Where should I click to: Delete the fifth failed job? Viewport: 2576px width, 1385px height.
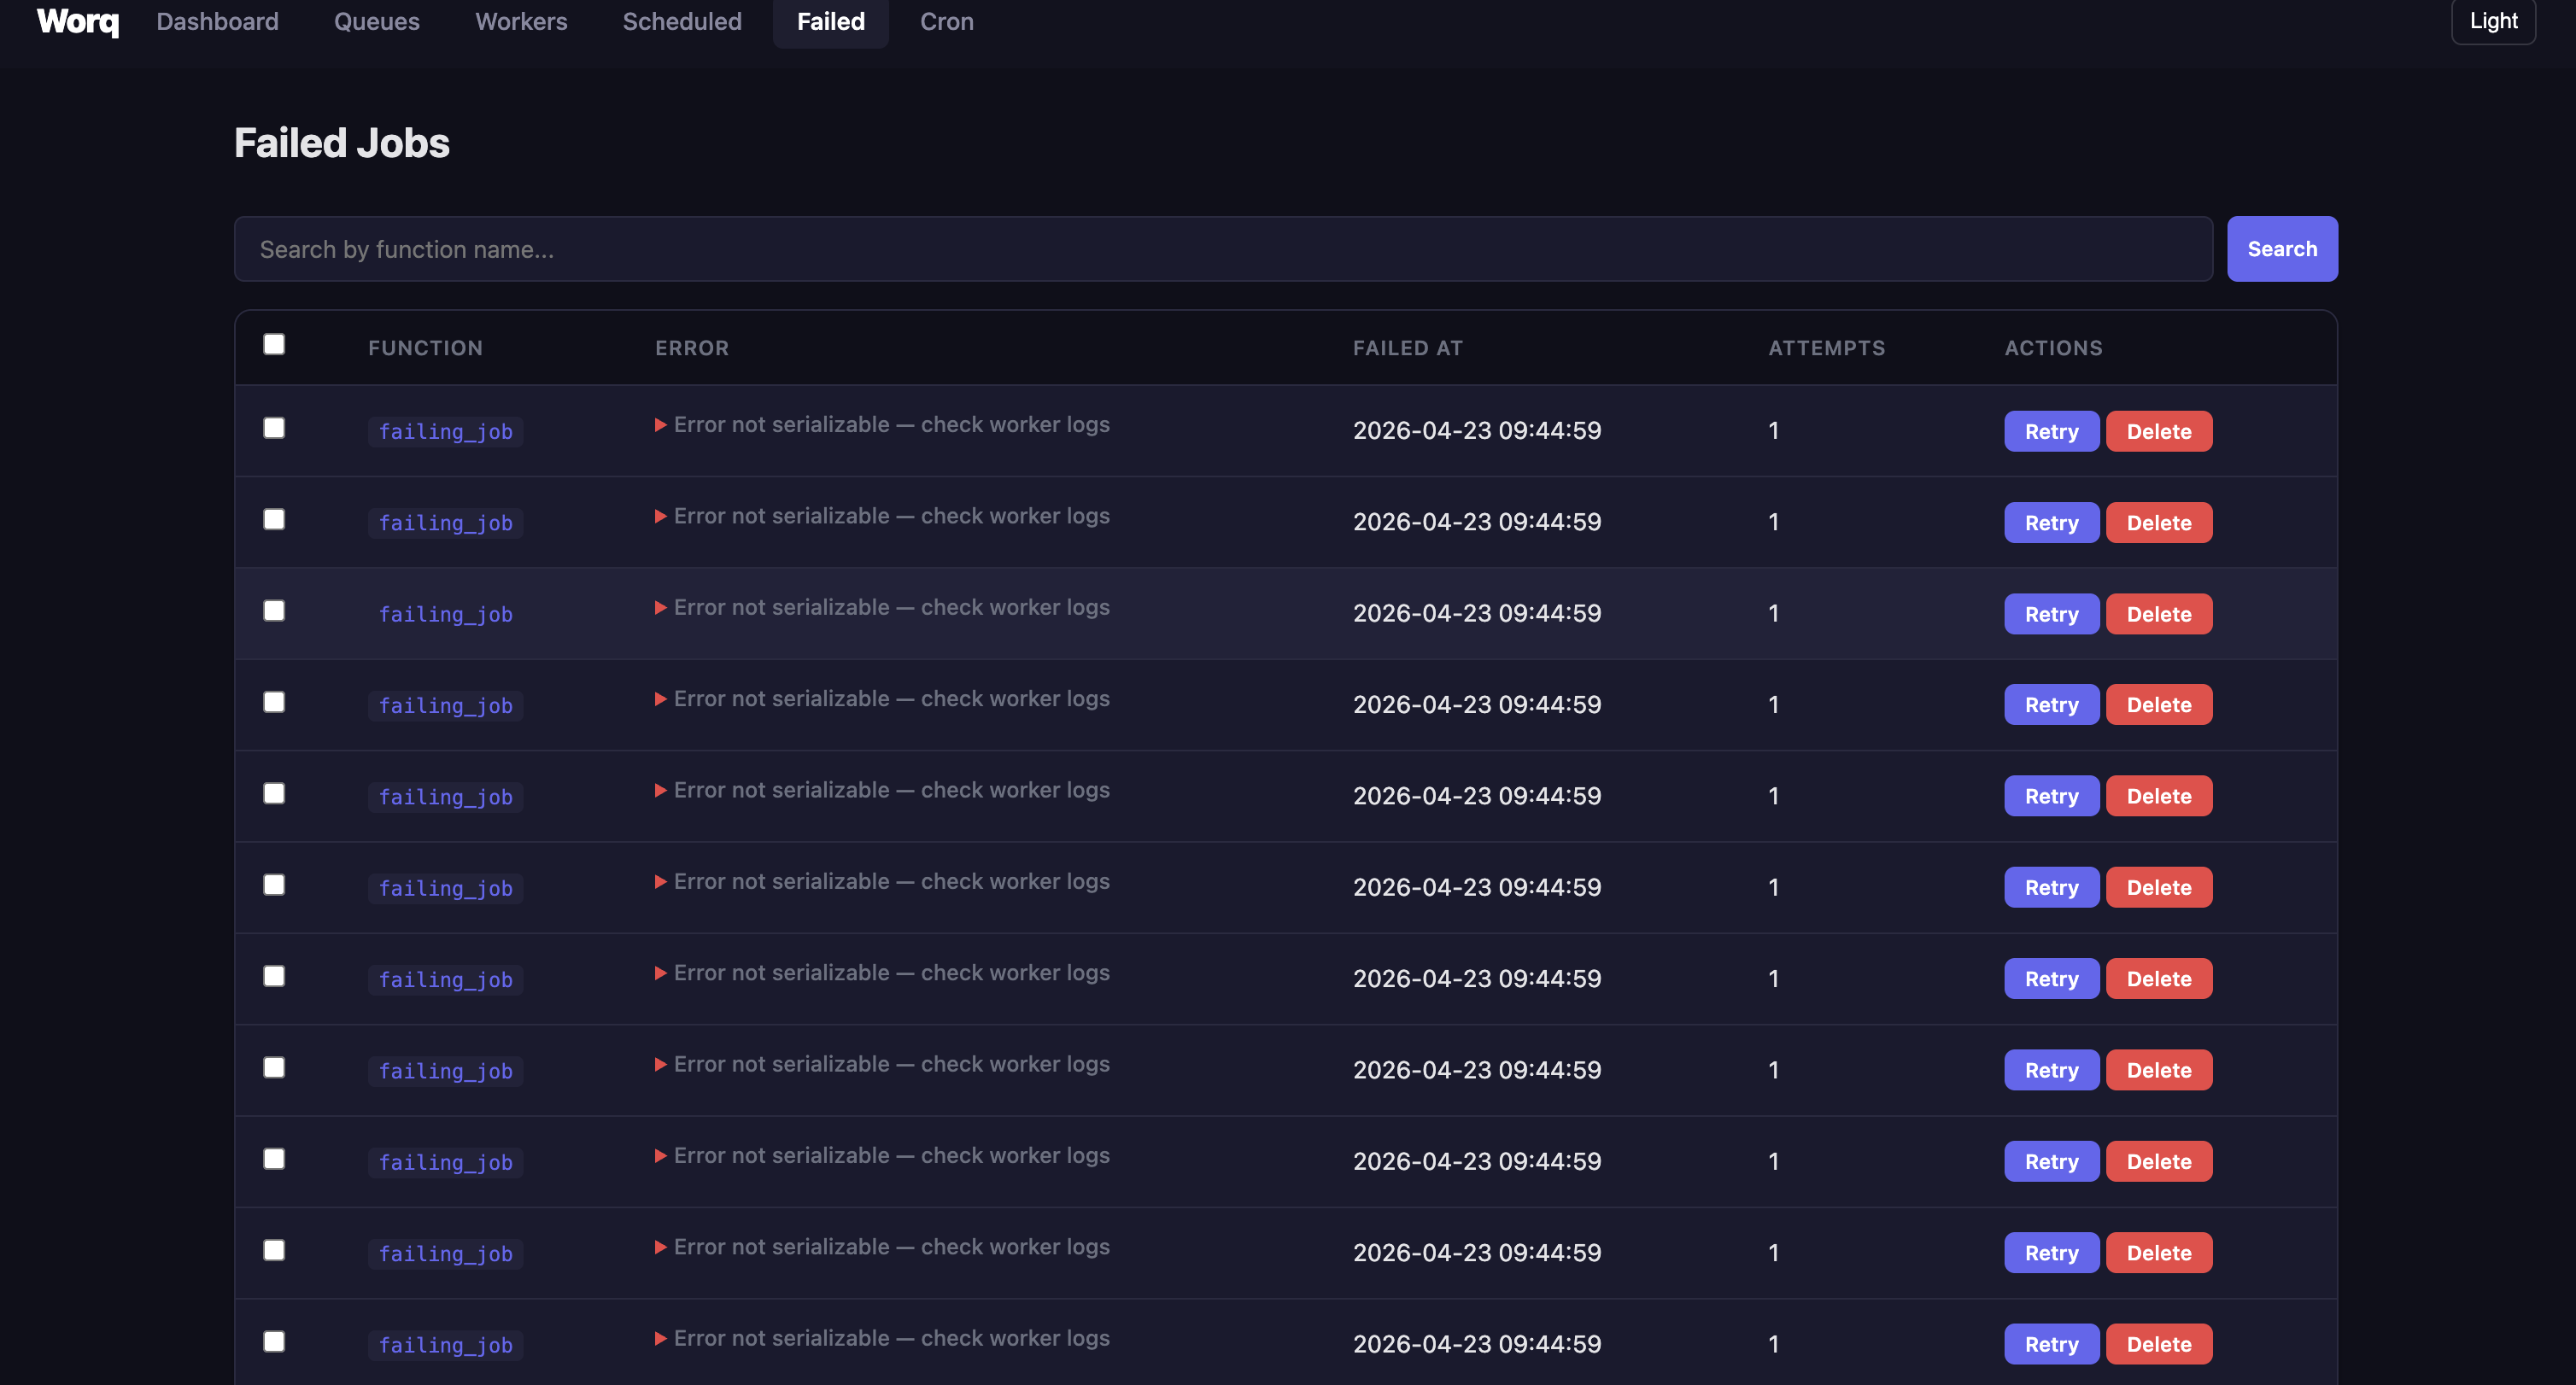(x=2159, y=797)
